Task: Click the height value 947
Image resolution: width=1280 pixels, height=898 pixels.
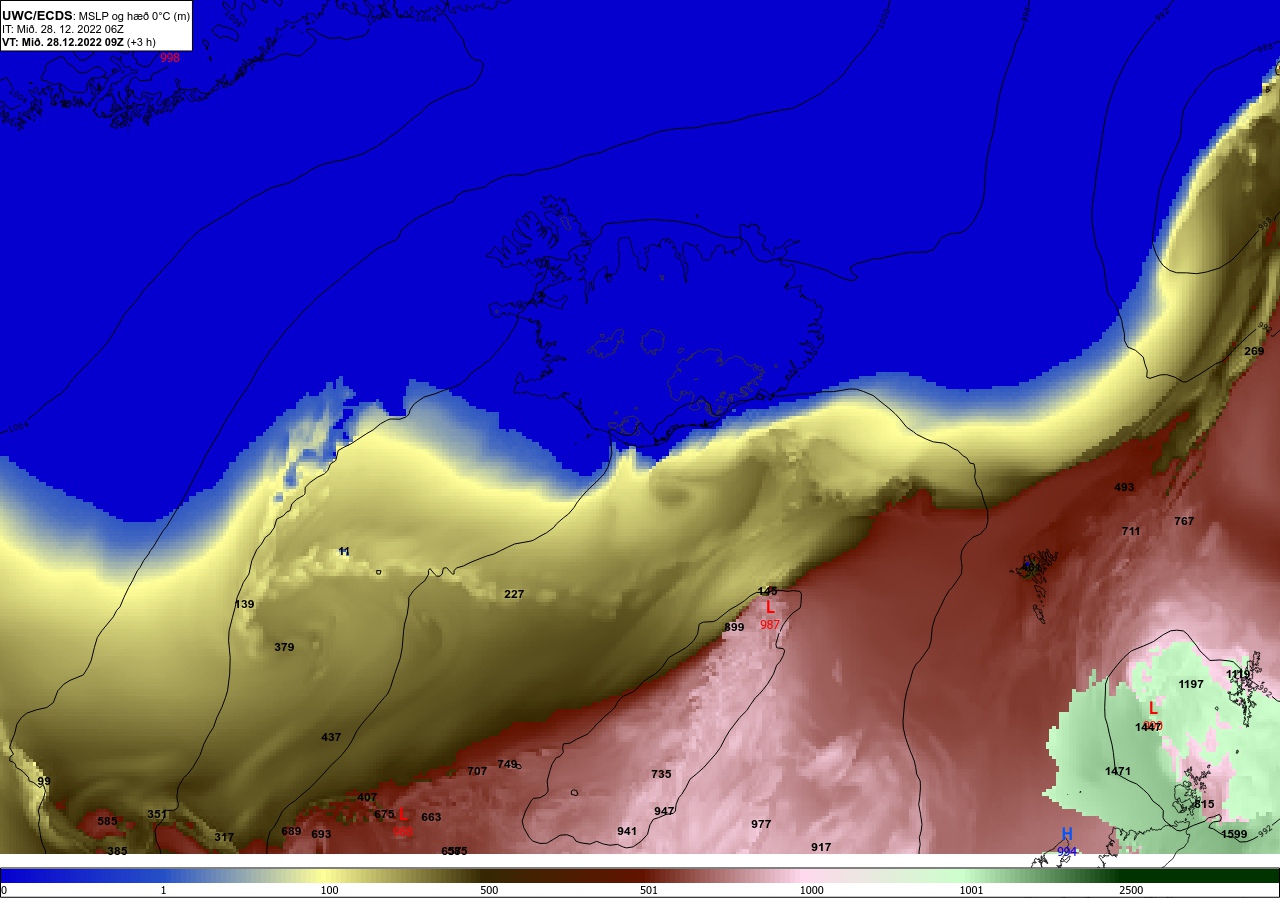Action: (x=664, y=811)
